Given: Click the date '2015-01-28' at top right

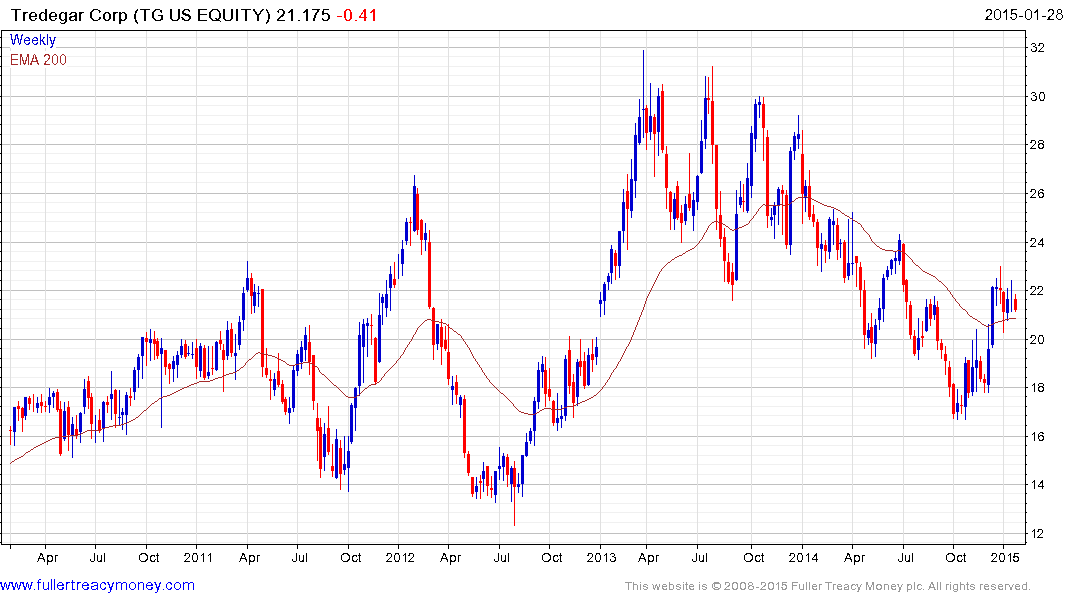Looking at the screenshot, I should (x=1024, y=14).
